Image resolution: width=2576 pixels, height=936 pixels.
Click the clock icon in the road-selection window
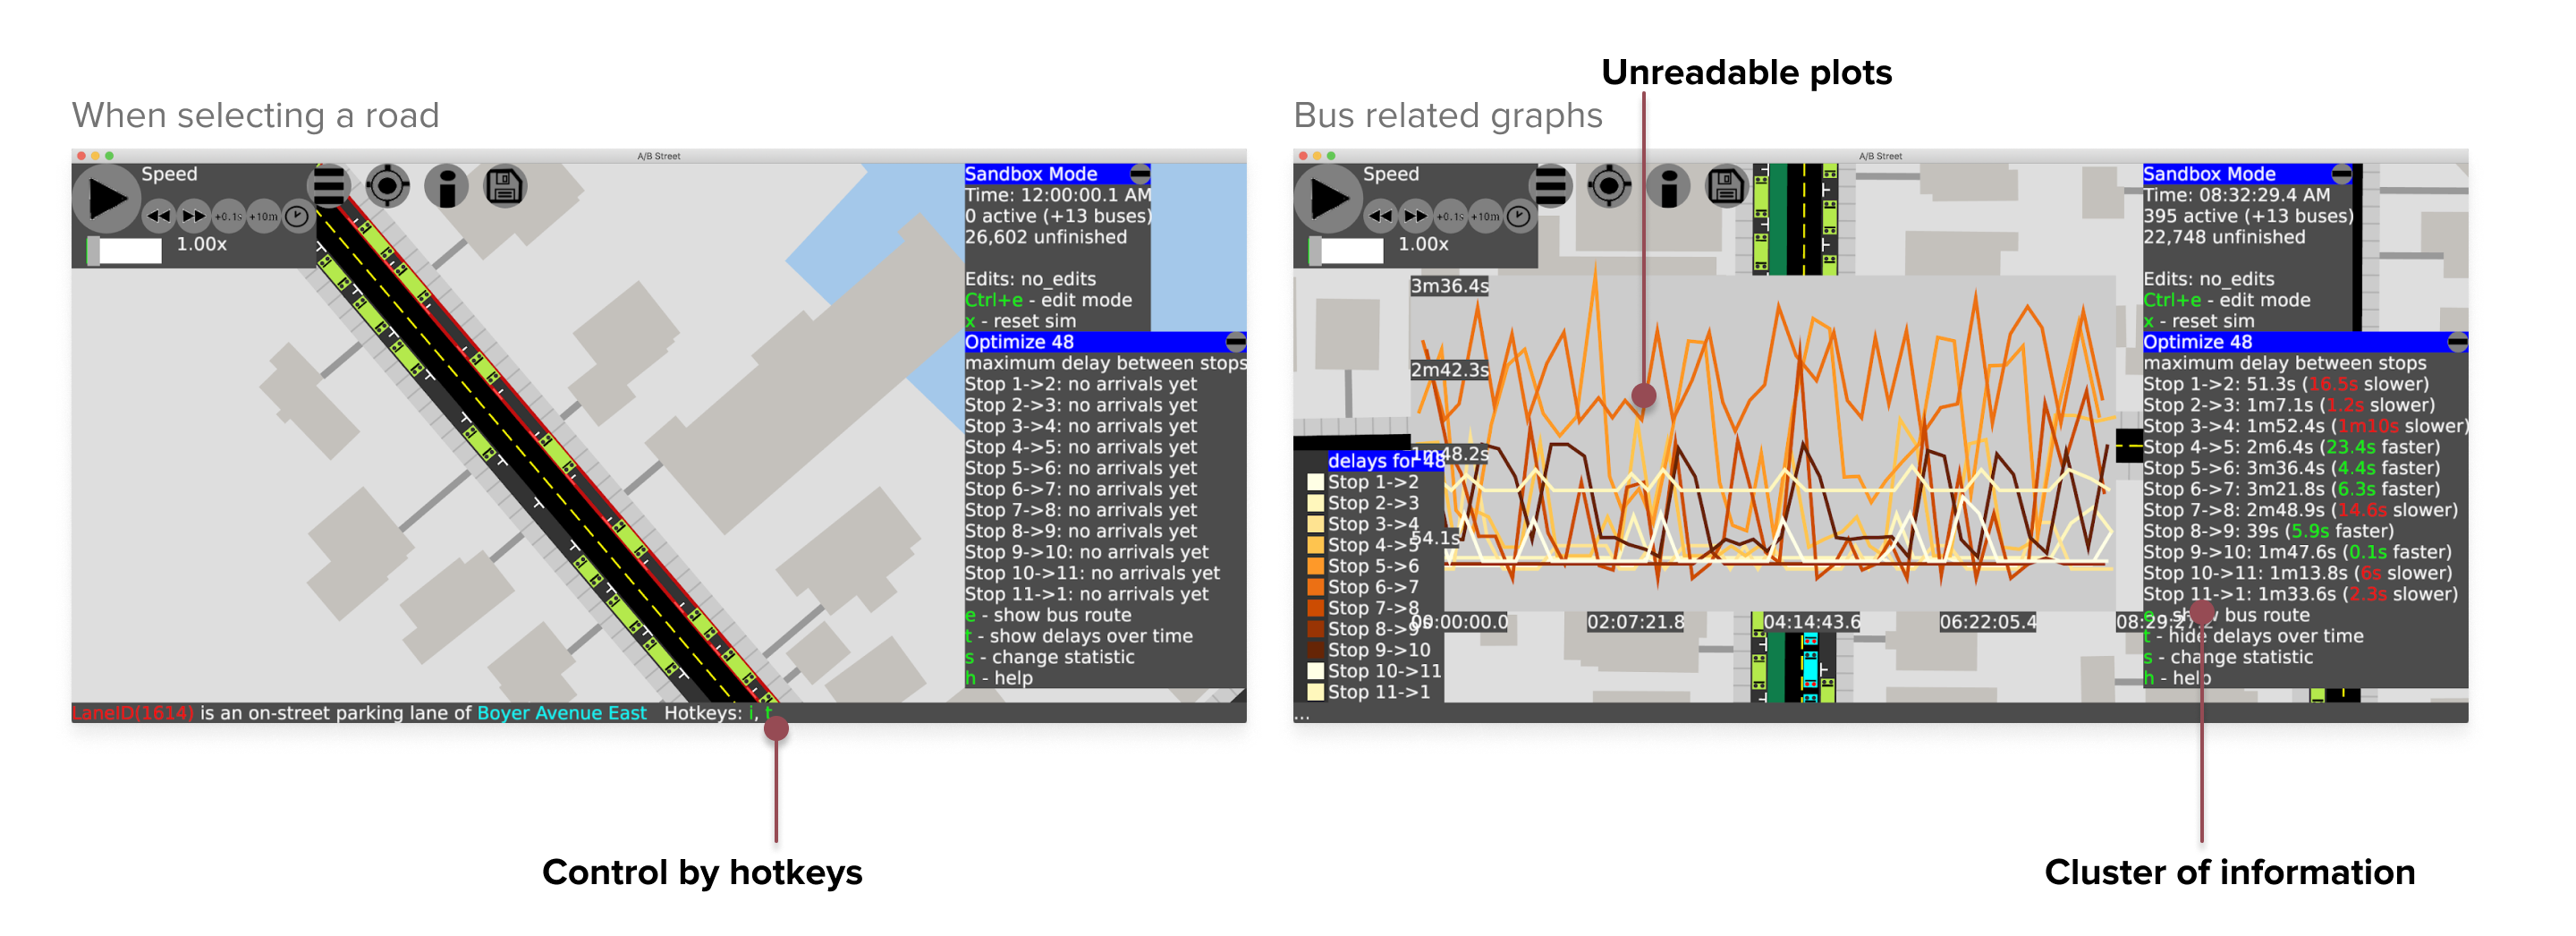(297, 216)
